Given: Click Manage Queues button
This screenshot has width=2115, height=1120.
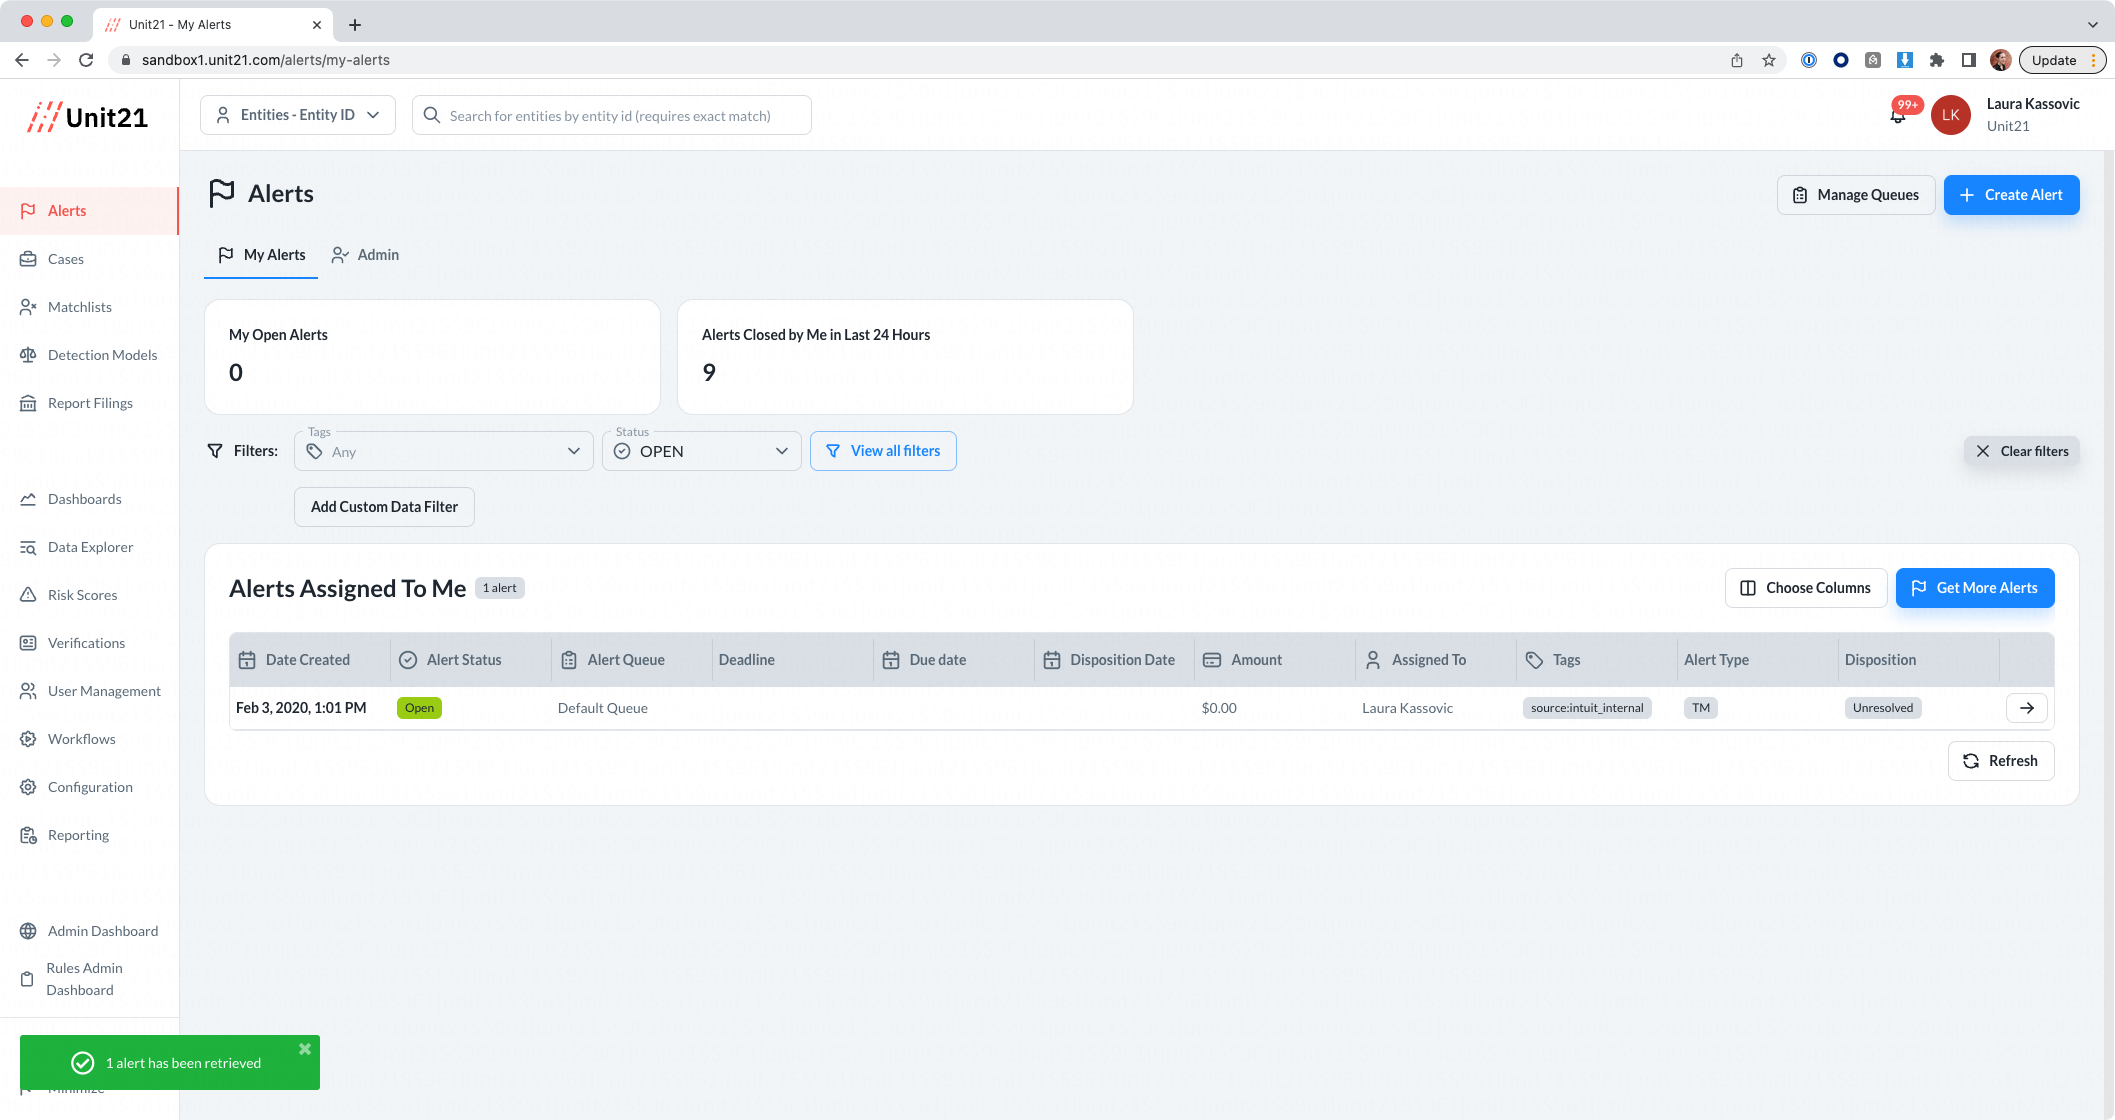Looking at the screenshot, I should point(1856,195).
